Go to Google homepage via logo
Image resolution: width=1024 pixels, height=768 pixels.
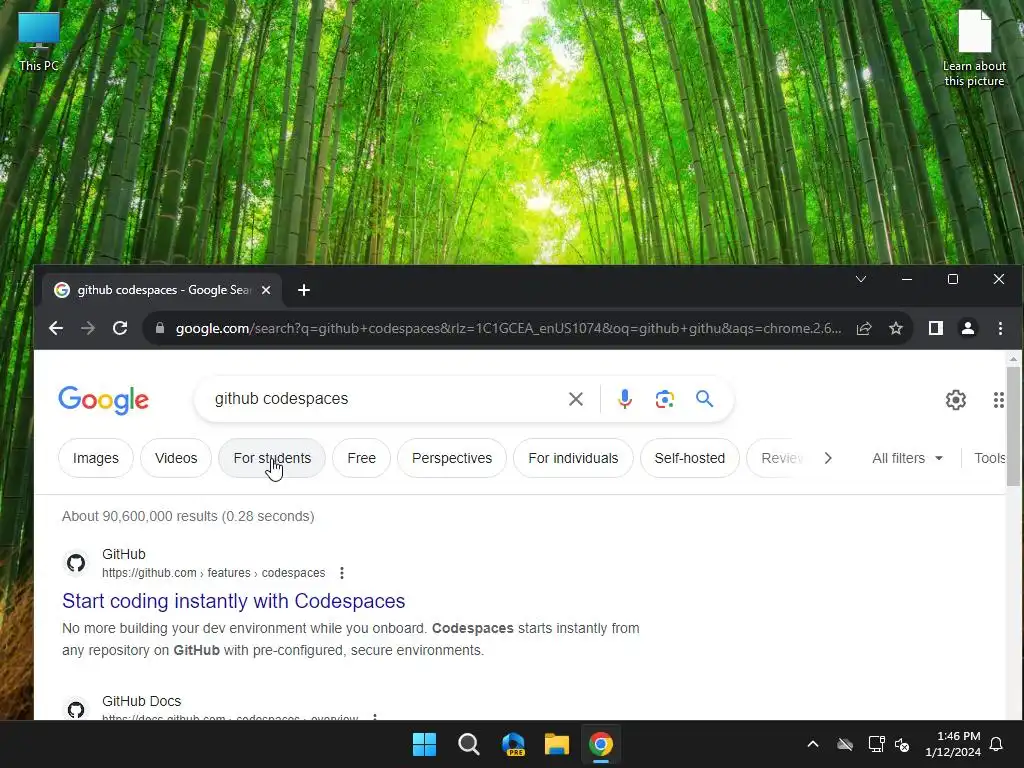coord(104,400)
